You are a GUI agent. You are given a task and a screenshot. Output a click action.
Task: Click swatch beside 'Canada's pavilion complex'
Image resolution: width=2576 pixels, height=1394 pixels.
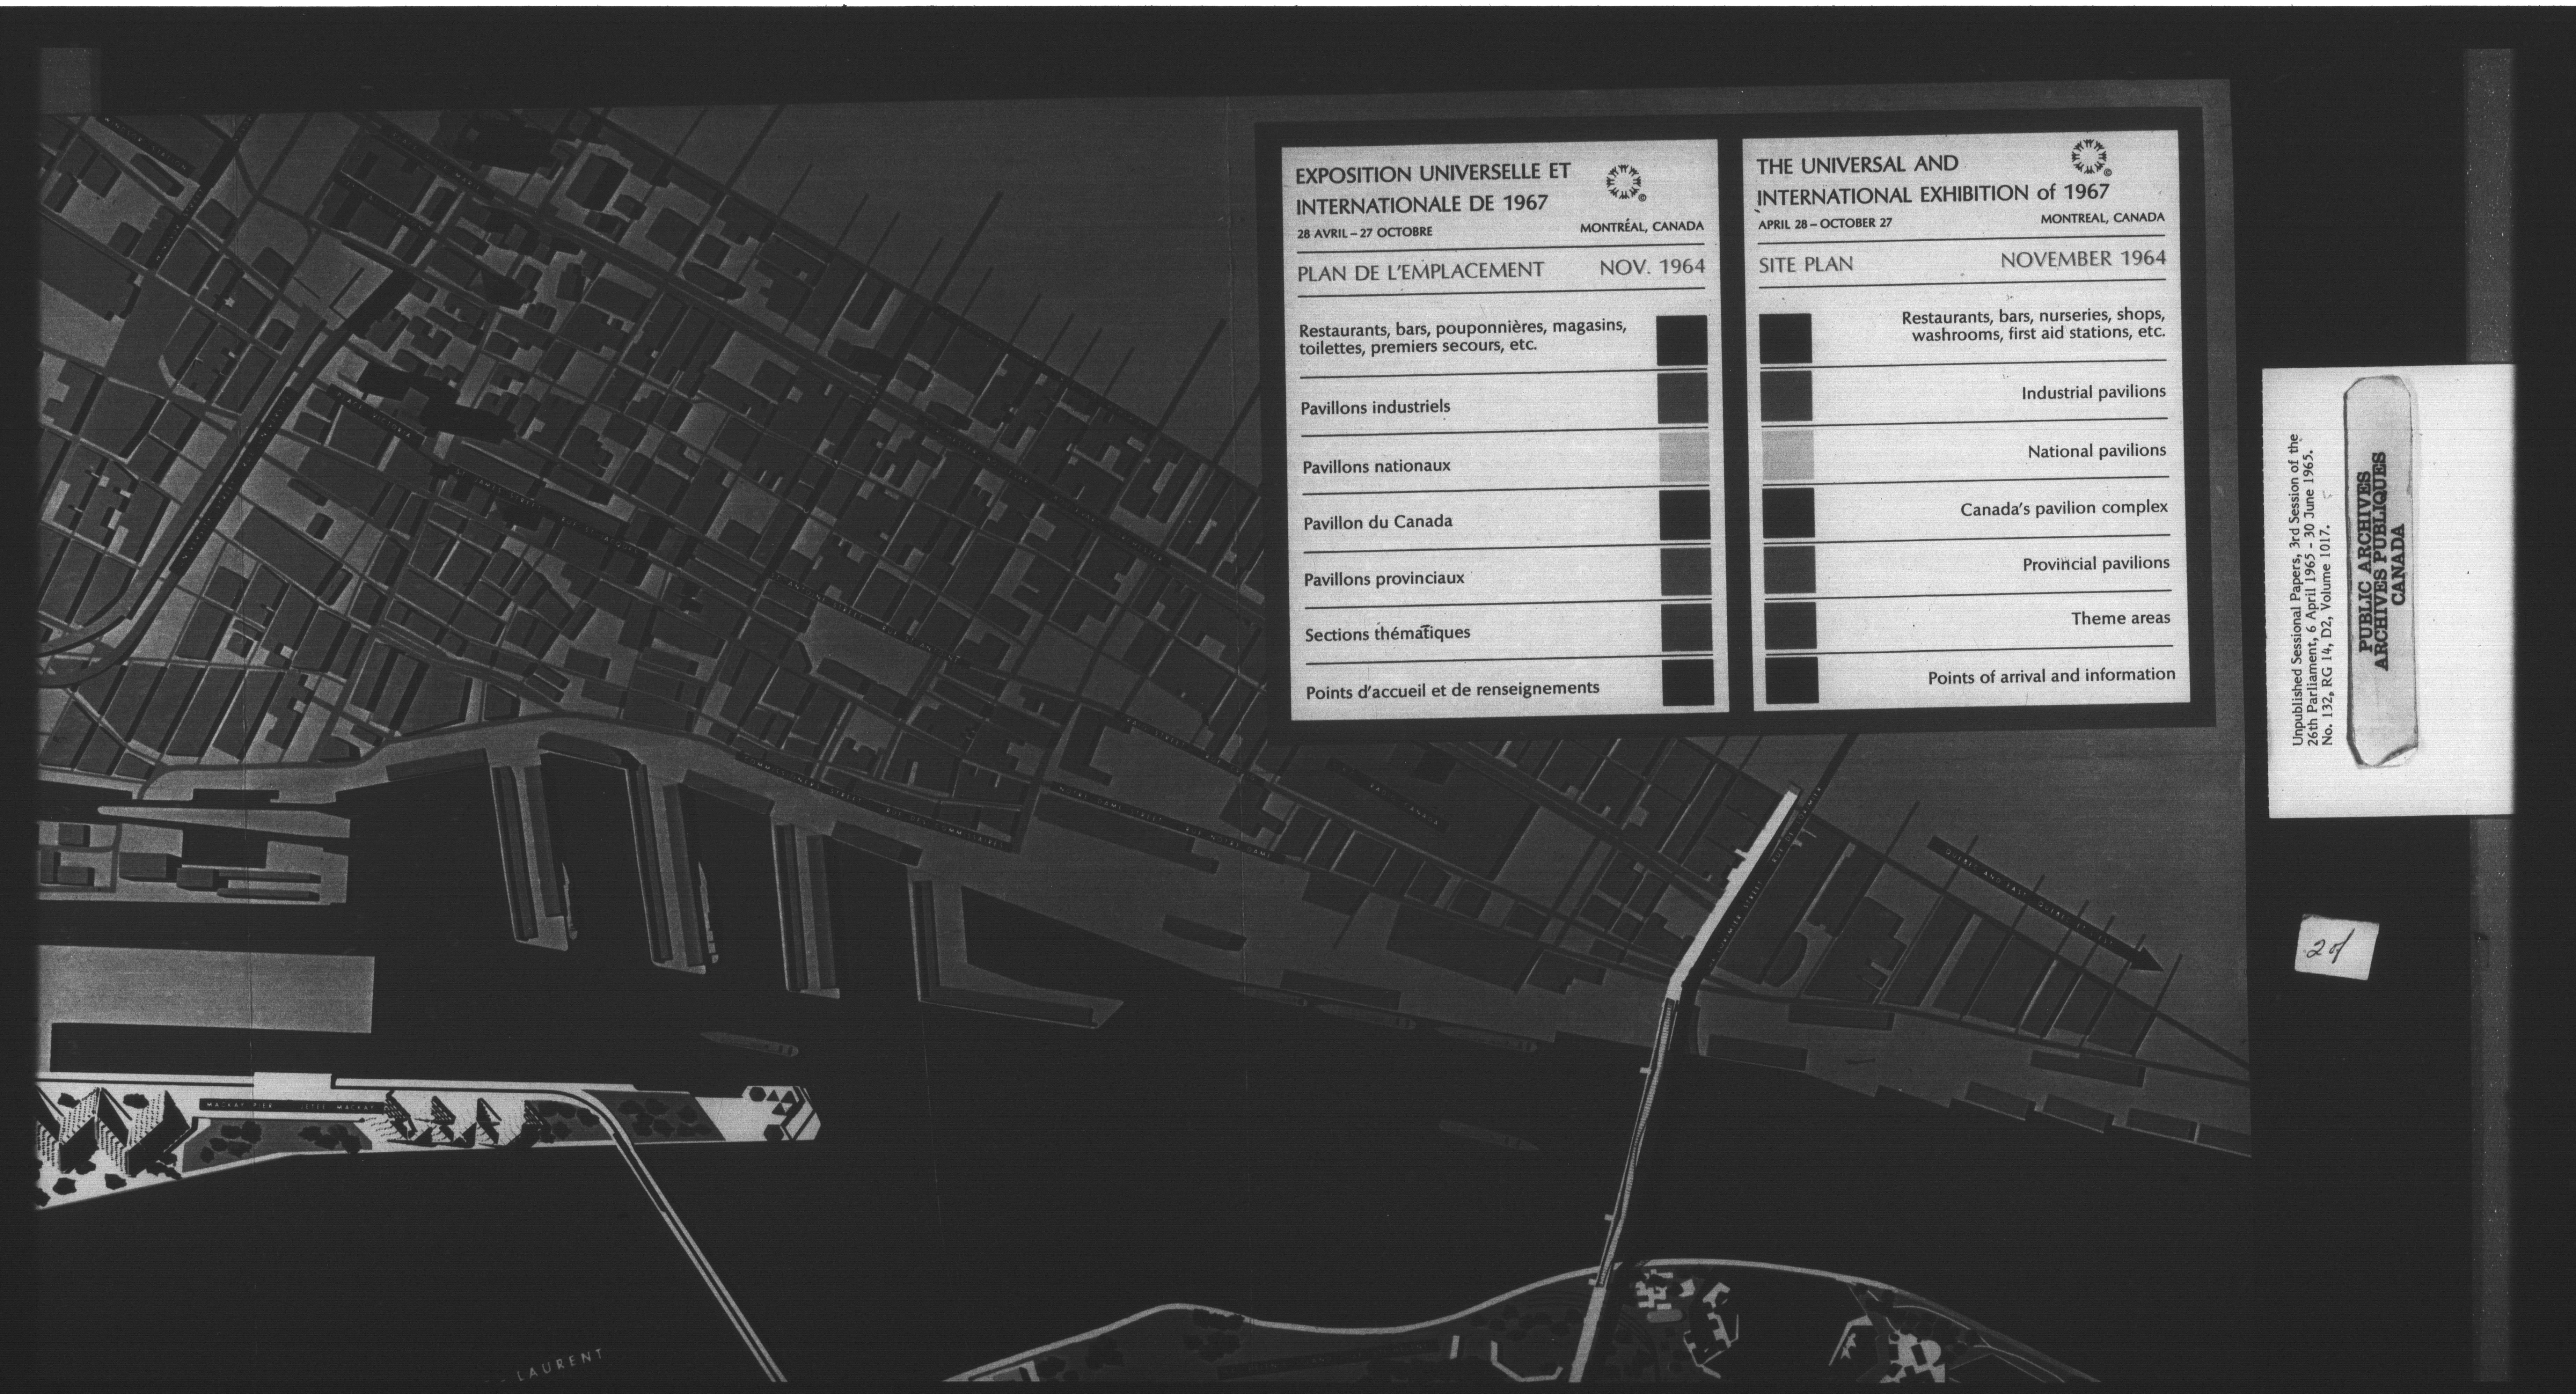click(x=1788, y=513)
